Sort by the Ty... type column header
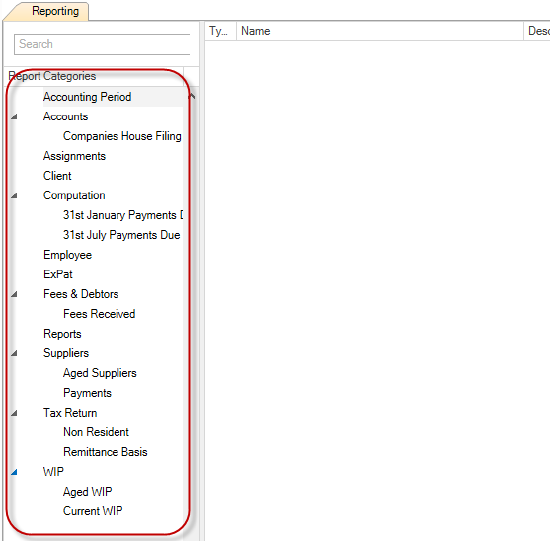Image resolution: width=550 pixels, height=541 pixels. 221,31
